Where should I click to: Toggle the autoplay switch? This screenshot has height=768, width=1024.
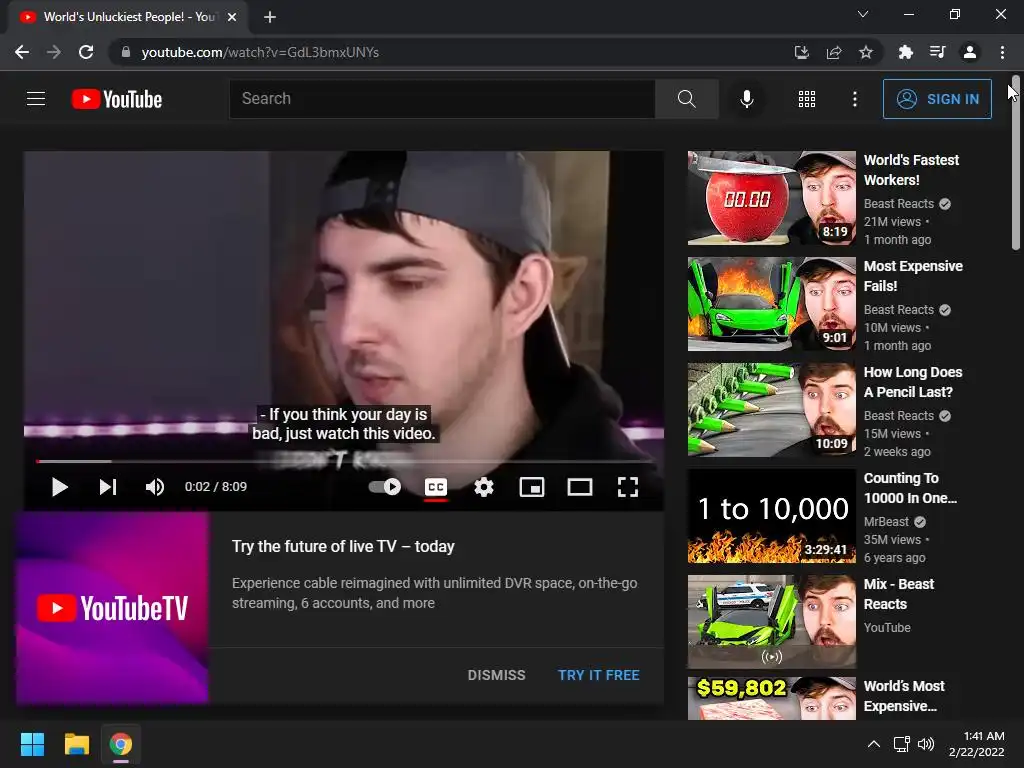click(385, 487)
